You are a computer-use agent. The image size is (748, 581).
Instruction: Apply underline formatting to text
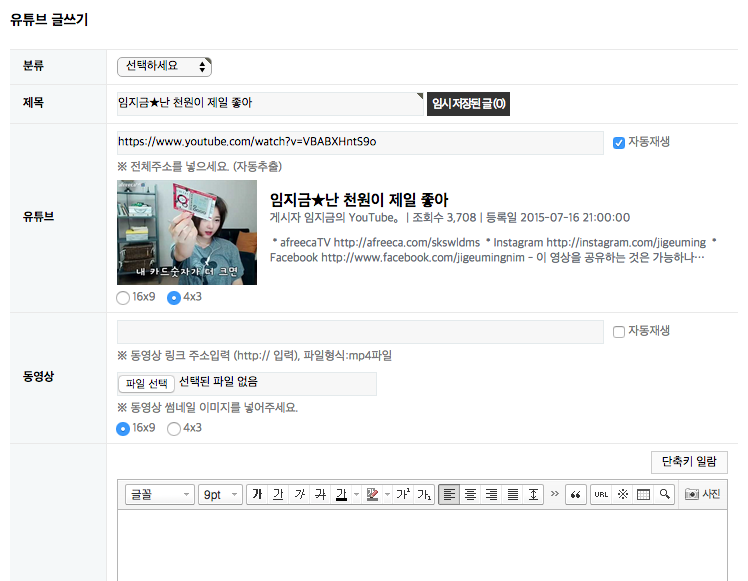pyautogui.click(x=278, y=495)
